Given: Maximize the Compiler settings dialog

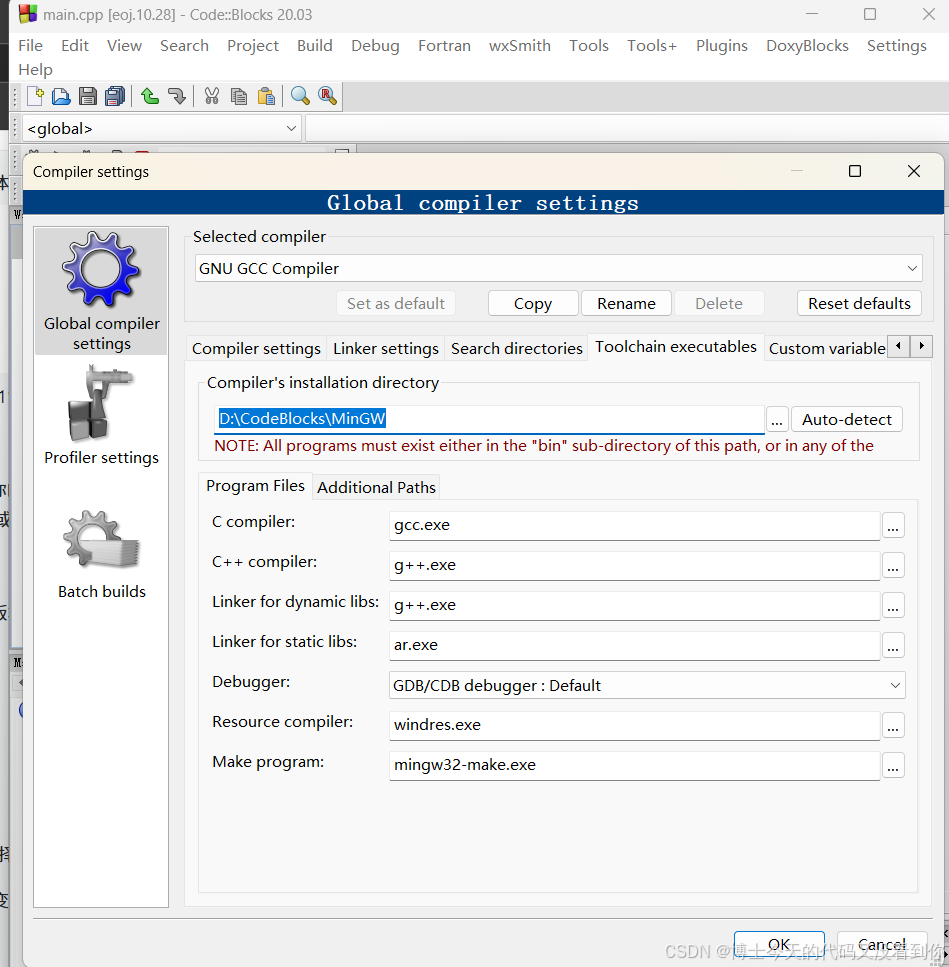Looking at the screenshot, I should tap(855, 171).
